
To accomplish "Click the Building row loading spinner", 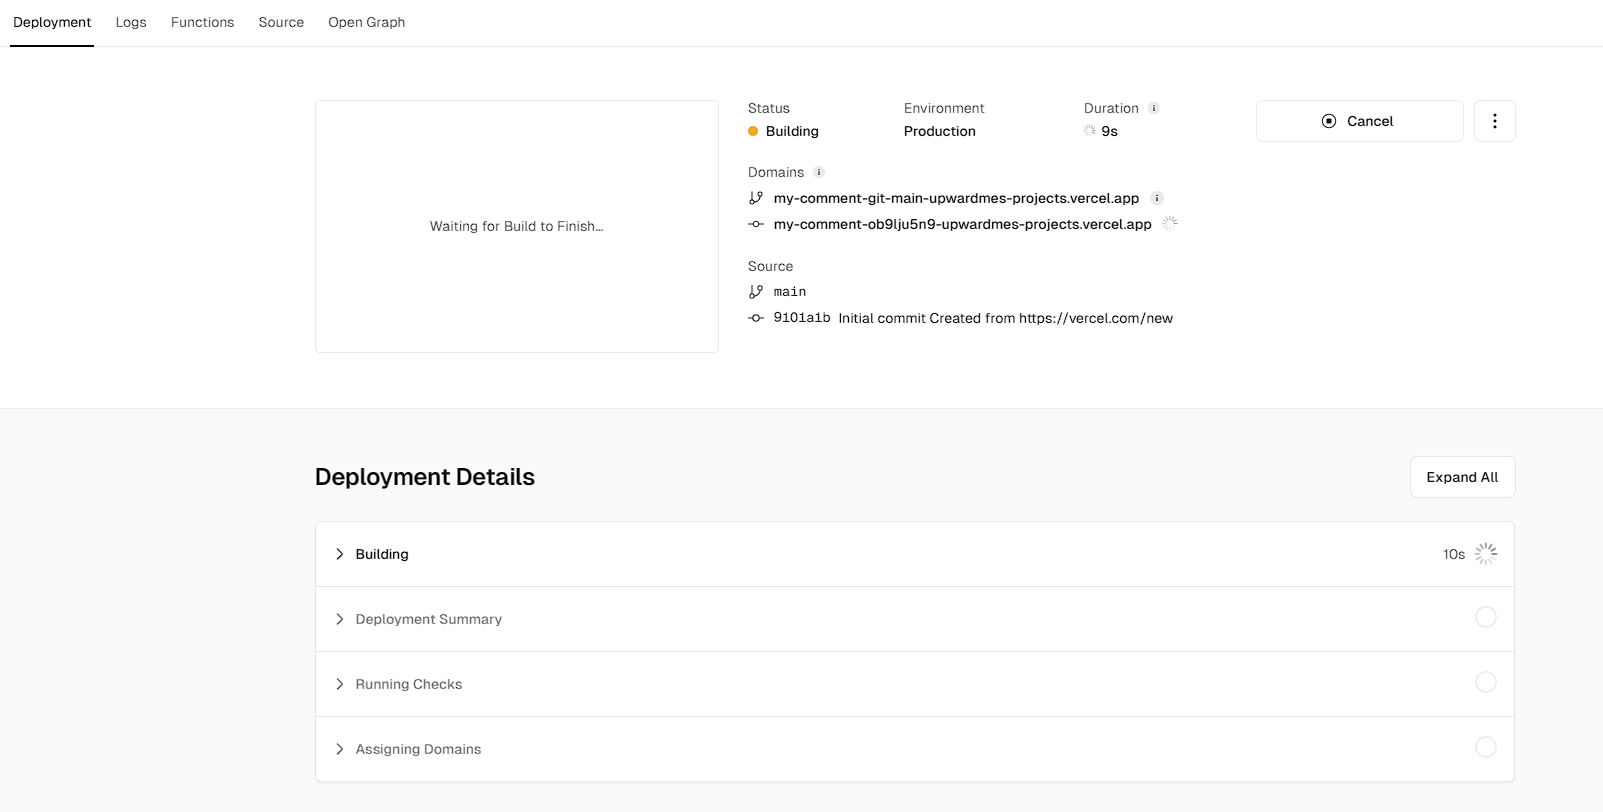I will [1486, 554].
